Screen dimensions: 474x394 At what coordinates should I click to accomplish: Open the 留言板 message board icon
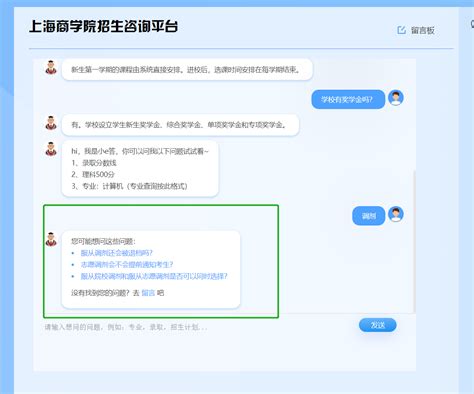[402, 30]
